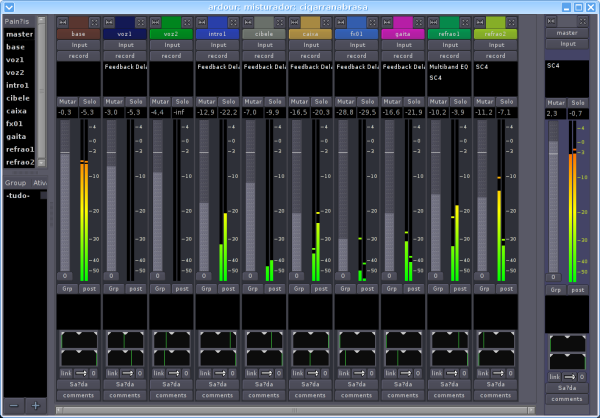Click the gaita track name button

click(x=403, y=34)
